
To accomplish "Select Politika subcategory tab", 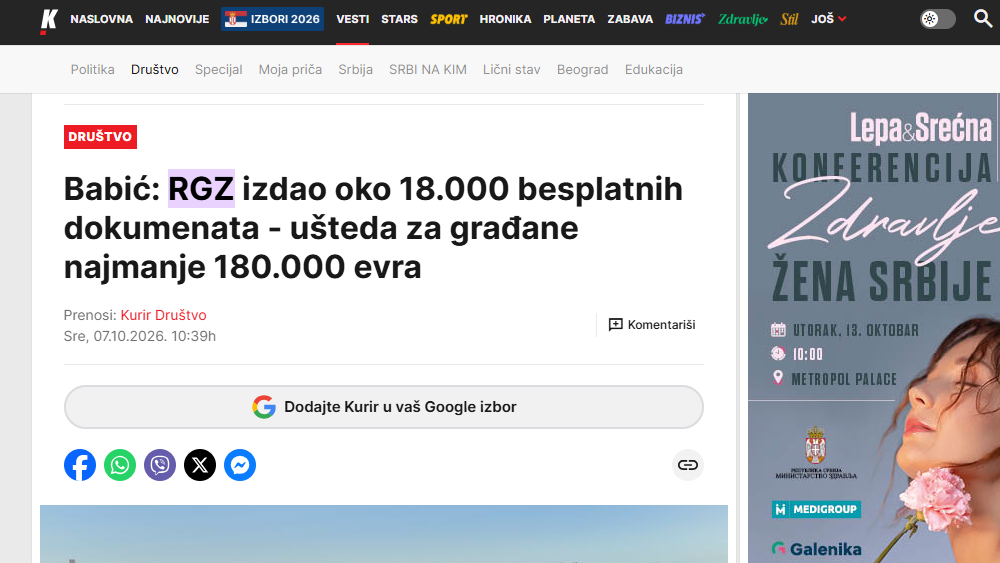I will (x=92, y=69).
